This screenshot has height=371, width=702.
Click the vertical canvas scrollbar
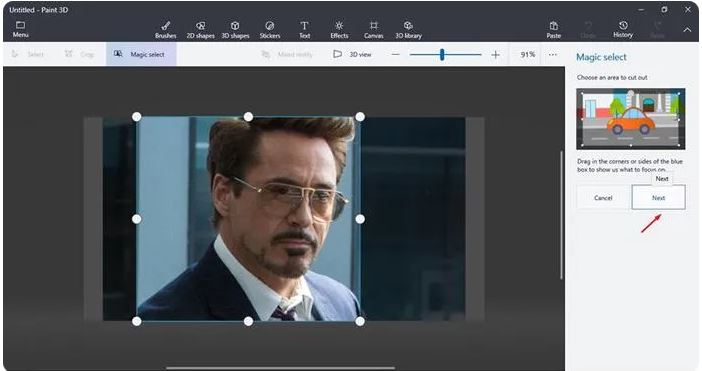point(561,215)
